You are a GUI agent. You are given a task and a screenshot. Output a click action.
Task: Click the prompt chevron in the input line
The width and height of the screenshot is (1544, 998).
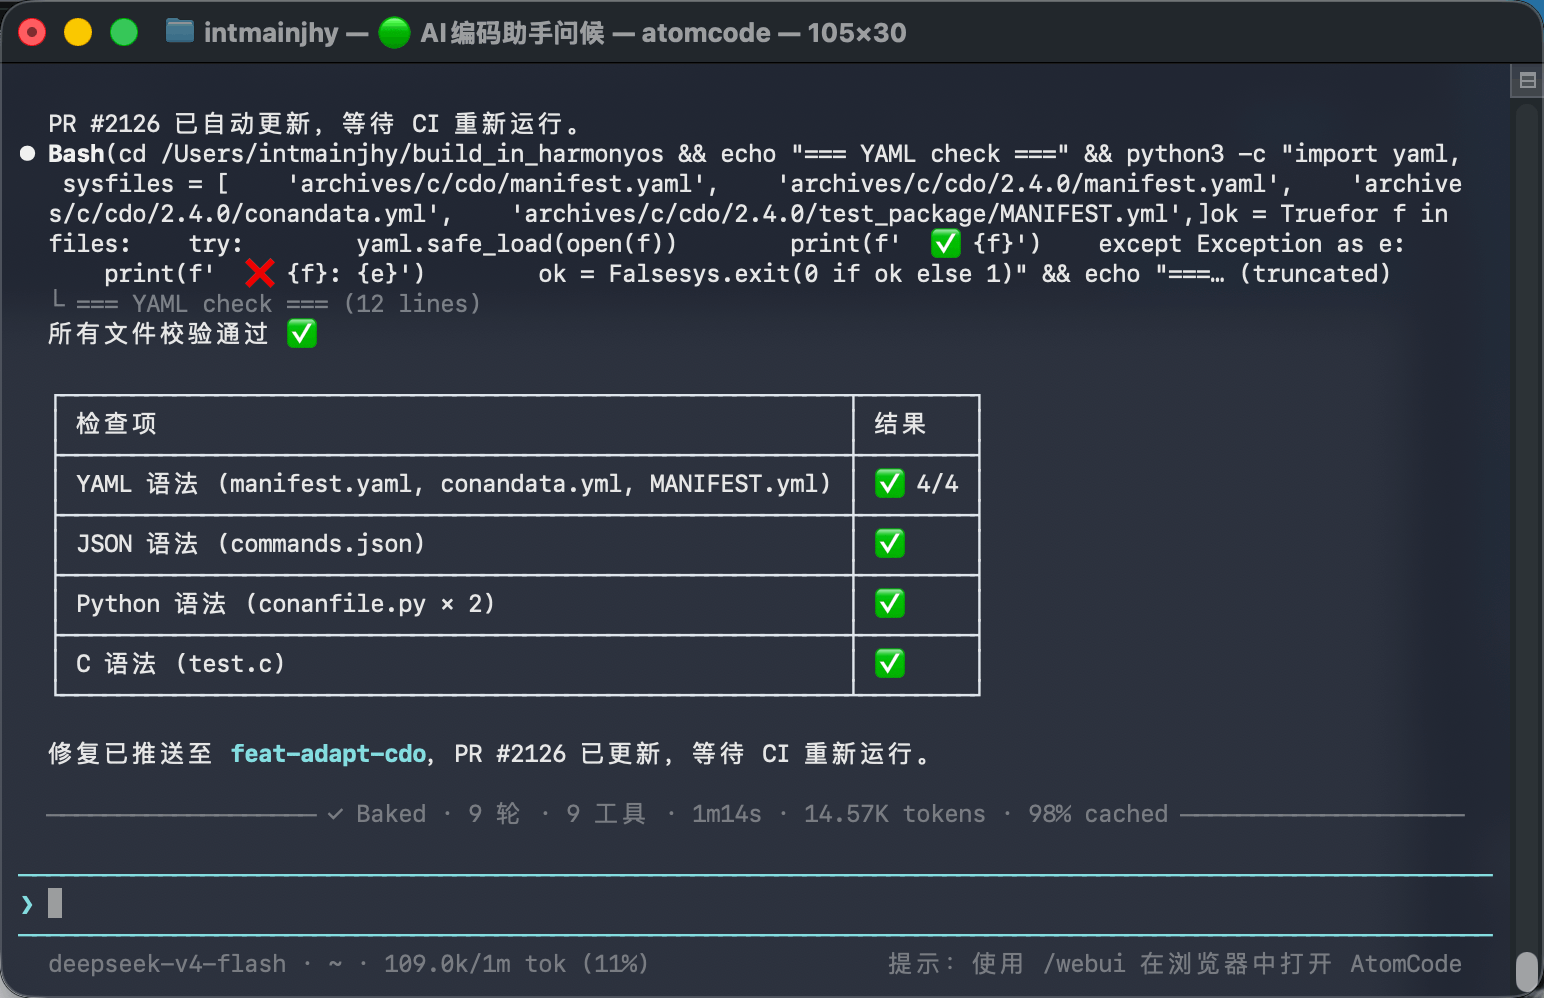(x=27, y=904)
